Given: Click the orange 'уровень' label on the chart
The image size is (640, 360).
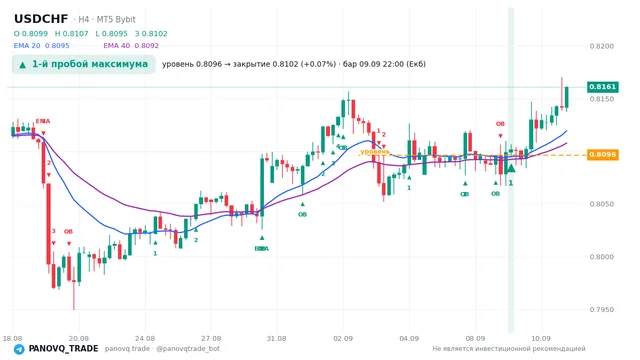Looking at the screenshot, I should pos(375,151).
